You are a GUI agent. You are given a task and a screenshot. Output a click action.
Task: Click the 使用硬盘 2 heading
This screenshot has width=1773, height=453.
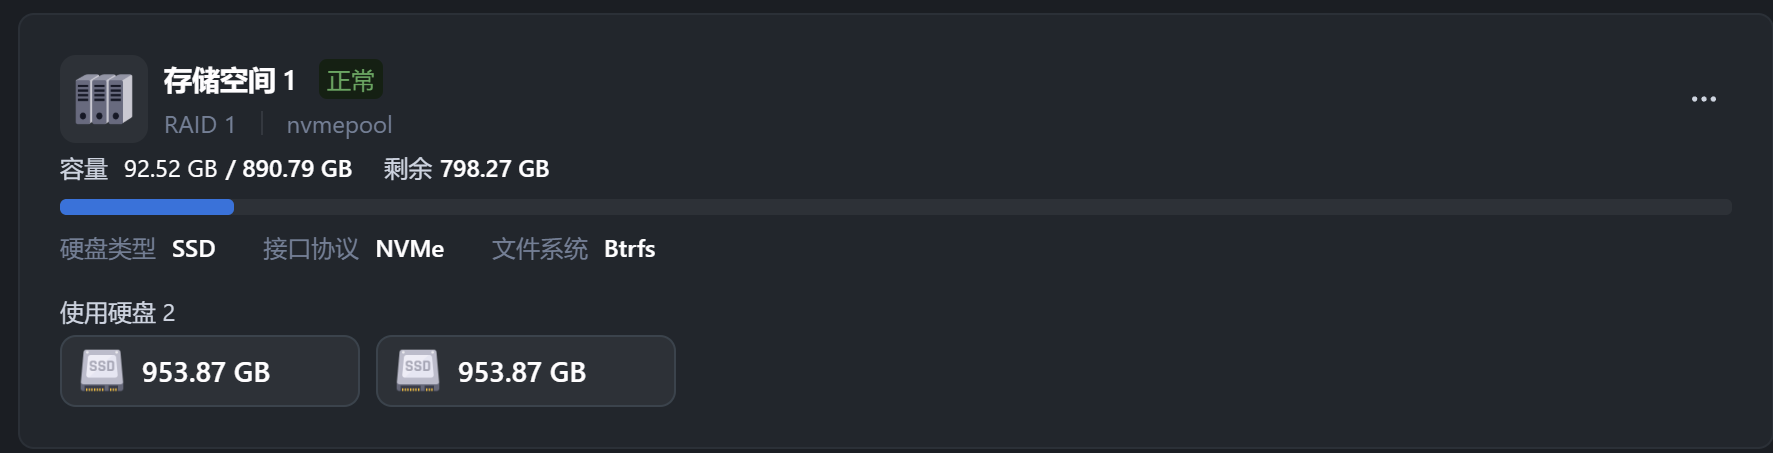[117, 313]
